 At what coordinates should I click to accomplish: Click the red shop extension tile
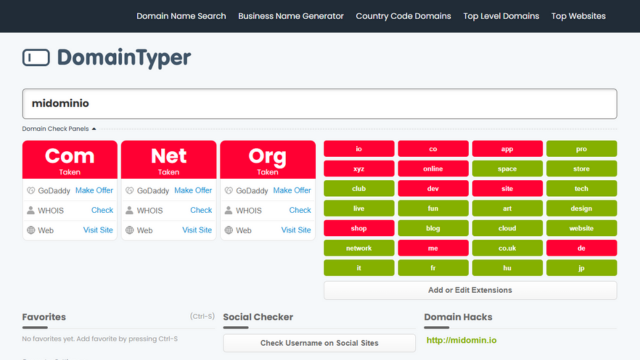(359, 228)
